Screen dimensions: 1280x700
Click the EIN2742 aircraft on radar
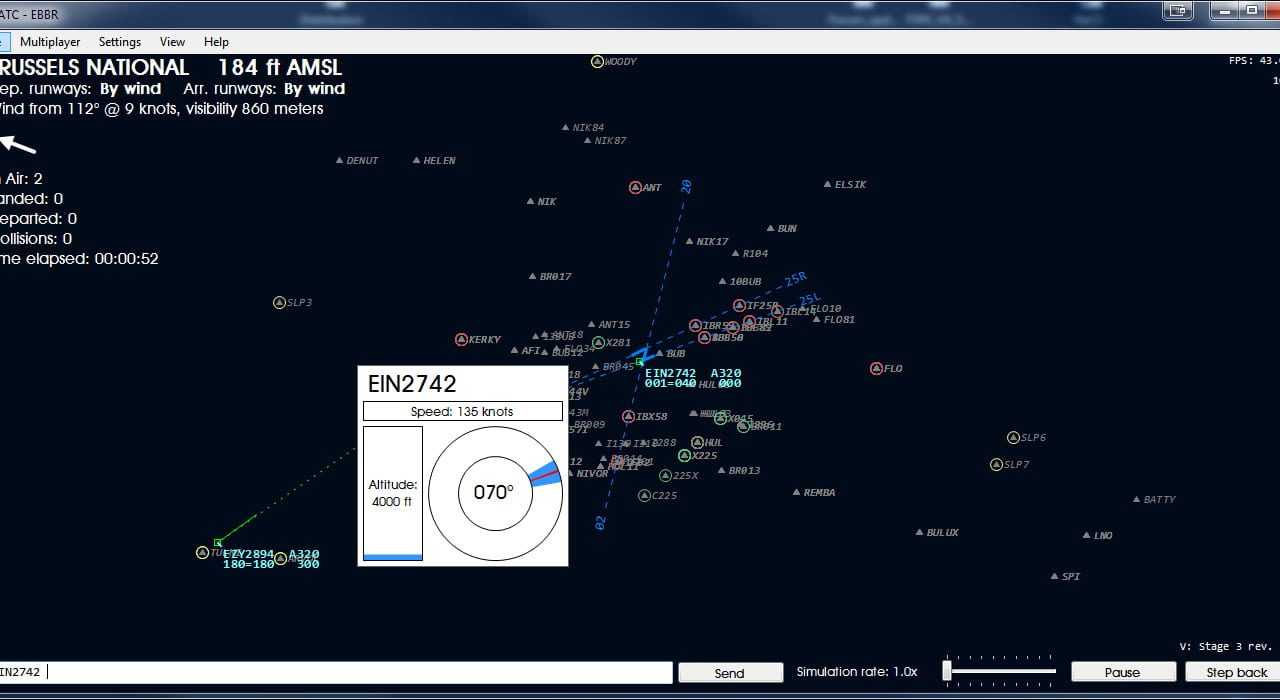click(x=640, y=361)
